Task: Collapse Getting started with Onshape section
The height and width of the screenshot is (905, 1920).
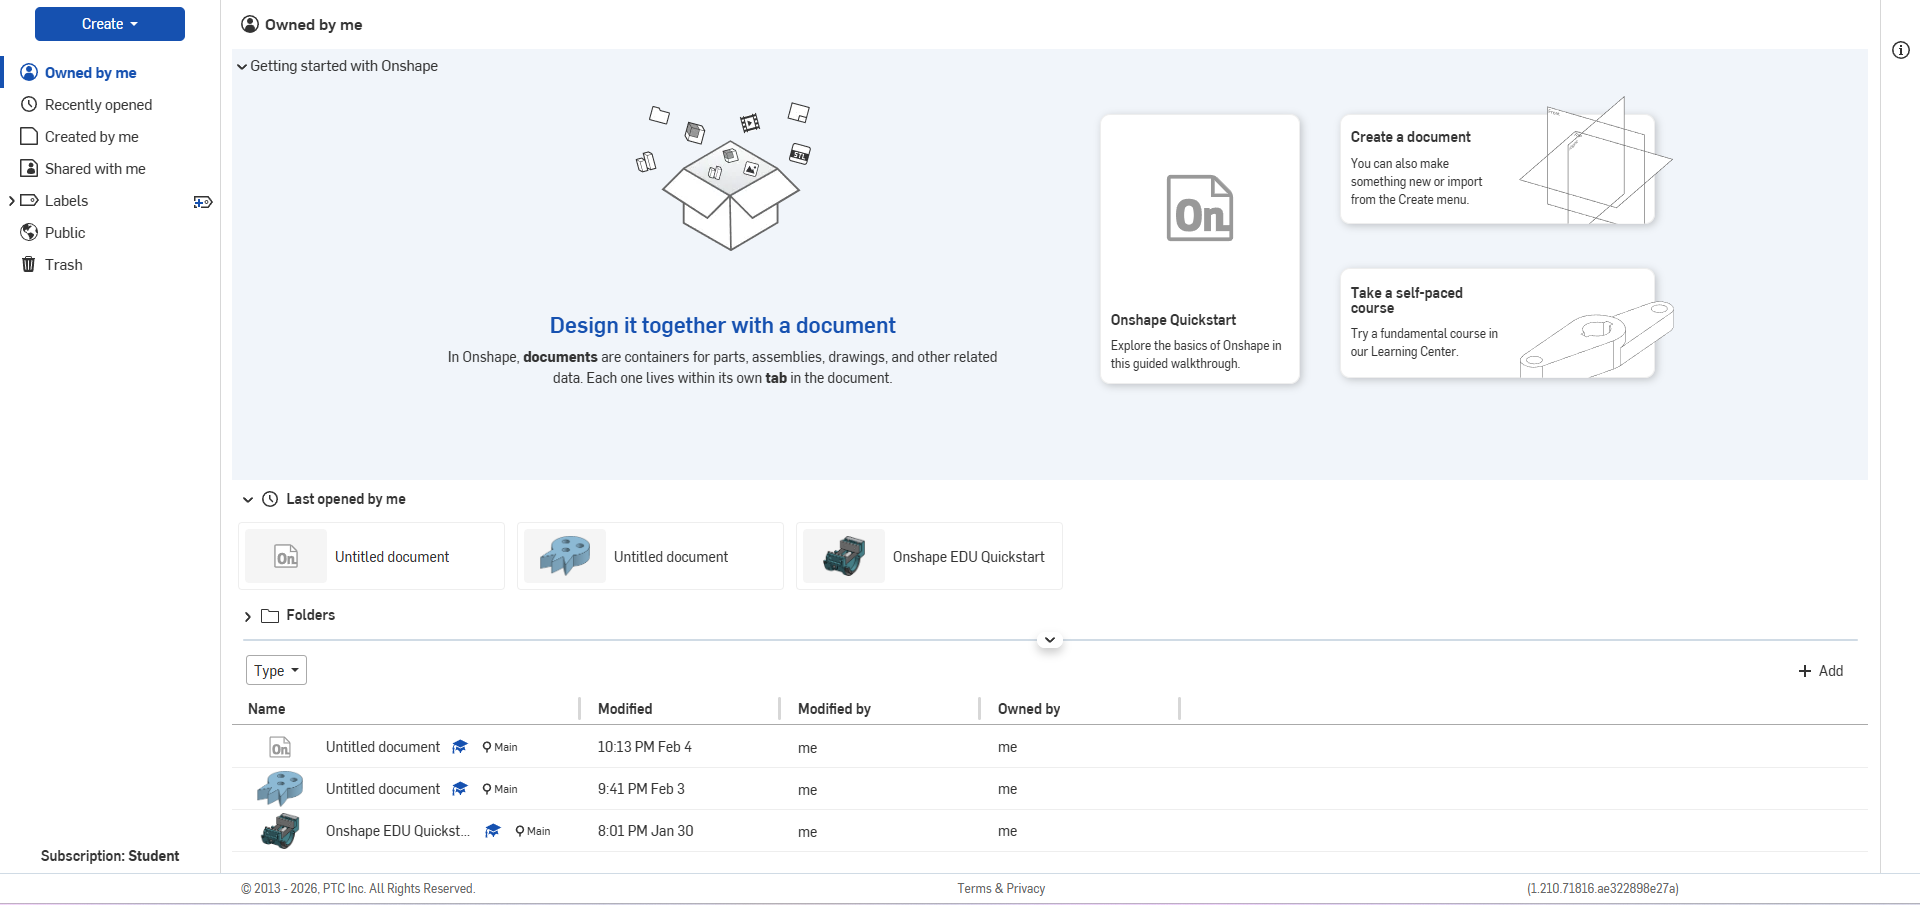Action: click(x=242, y=67)
